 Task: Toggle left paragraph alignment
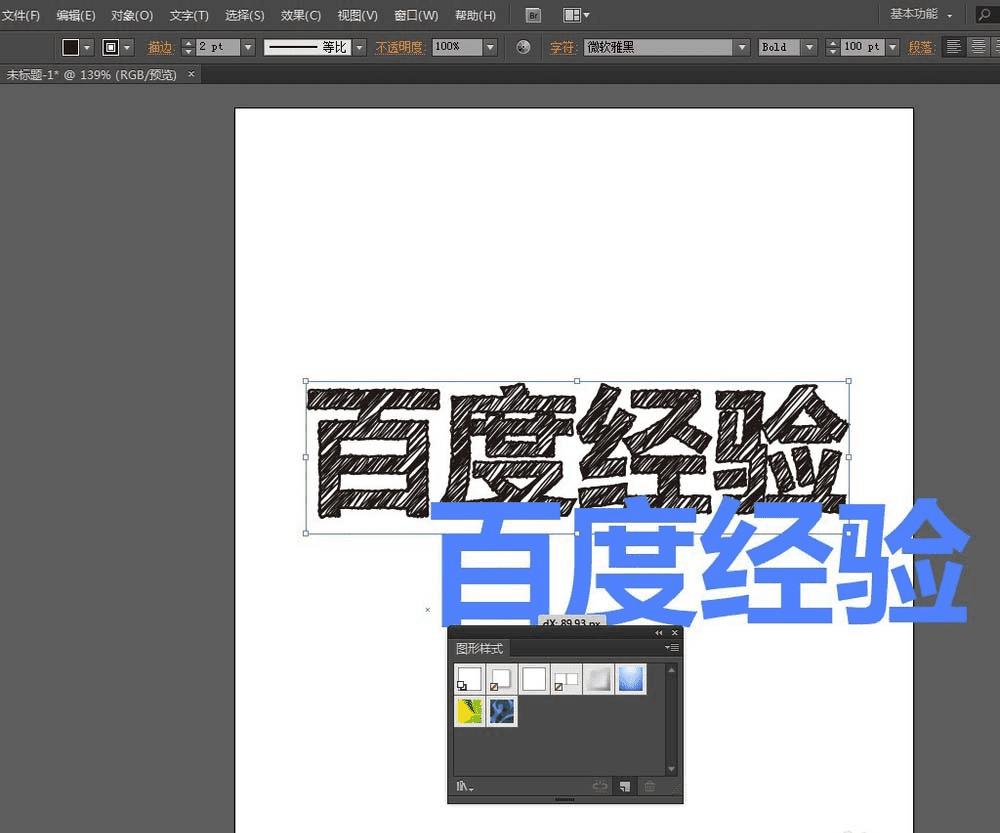coord(954,47)
